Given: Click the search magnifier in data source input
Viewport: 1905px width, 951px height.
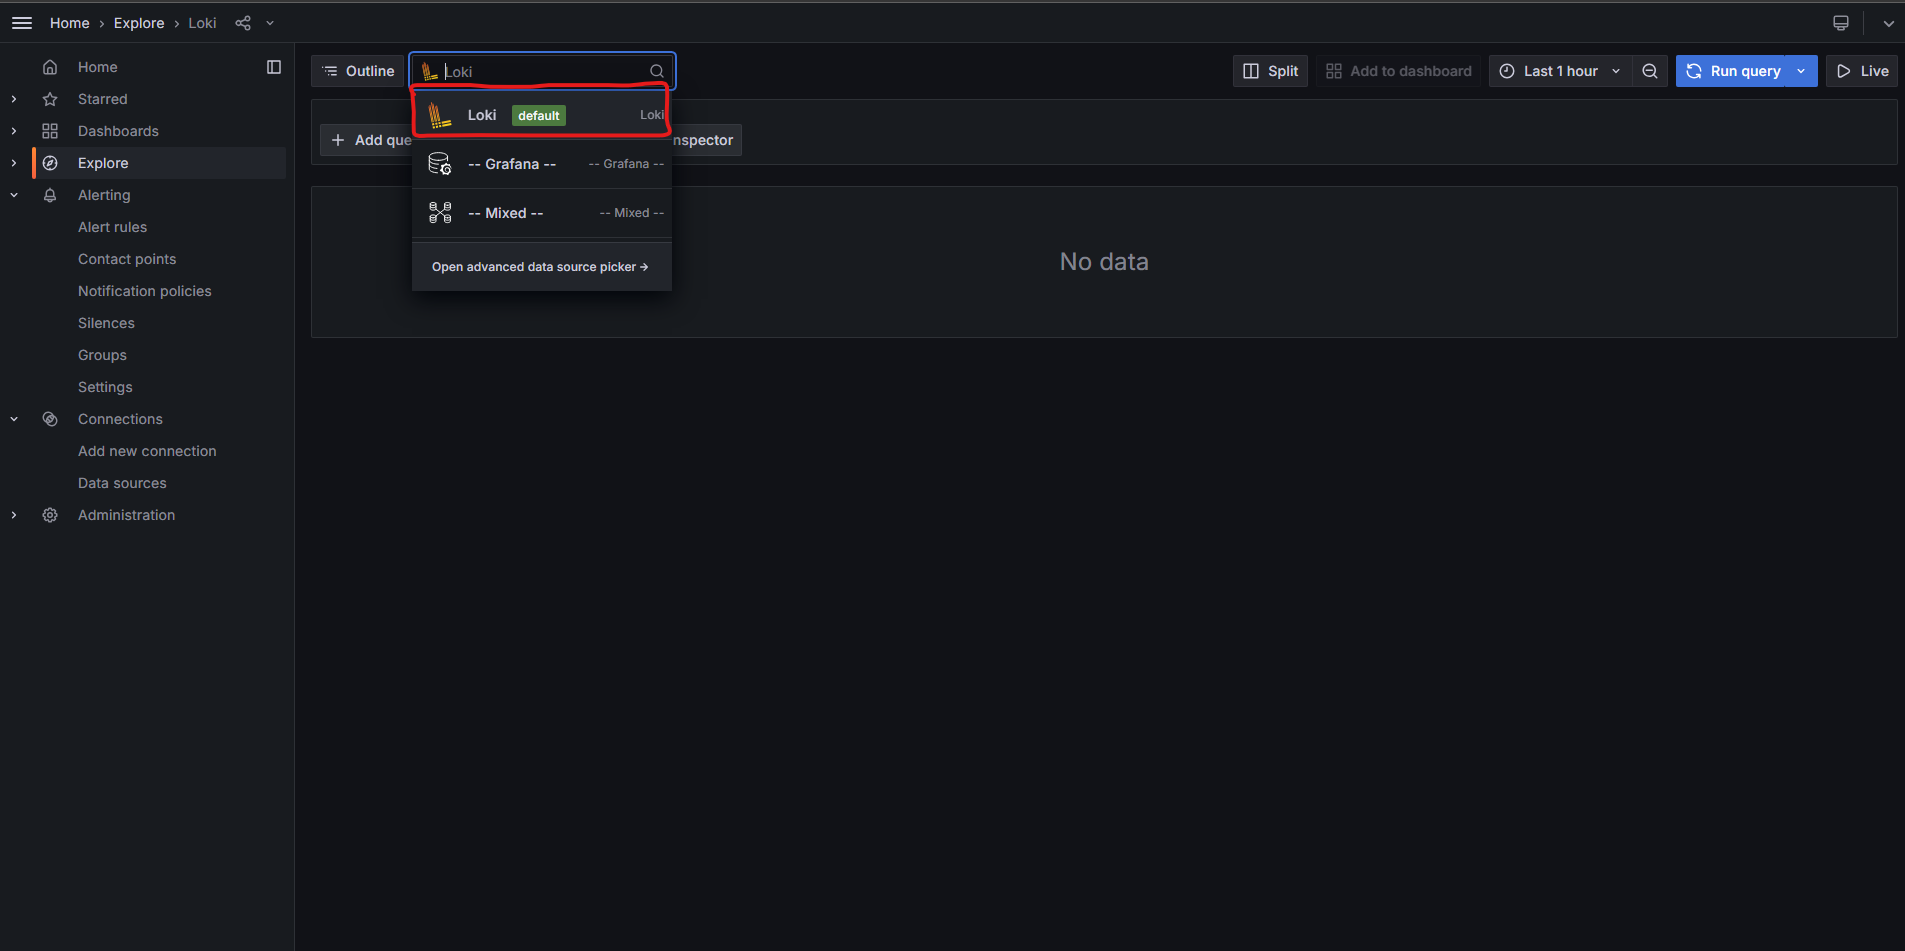Looking at the screenshot, I should [x=657, y=71].
